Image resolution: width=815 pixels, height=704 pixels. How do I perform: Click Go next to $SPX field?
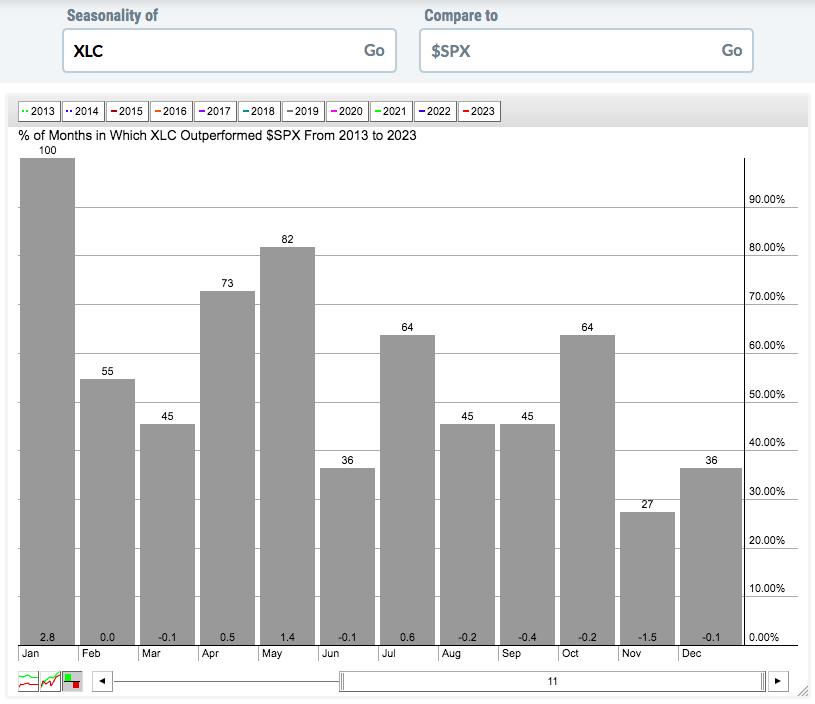731,50
